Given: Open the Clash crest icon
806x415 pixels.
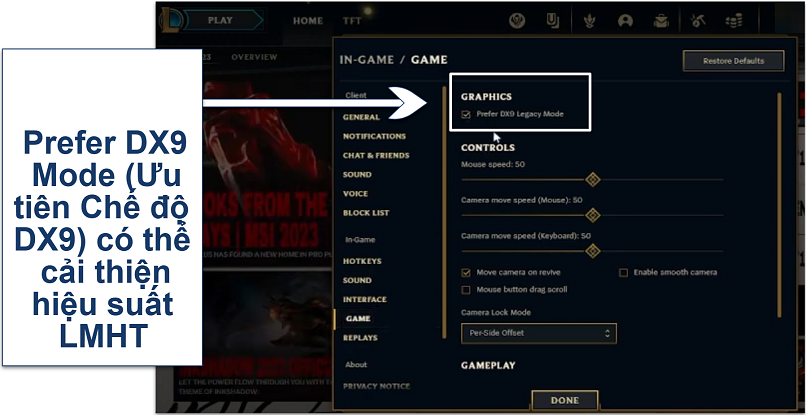Looking at the screenshot, I should (517, 21).
